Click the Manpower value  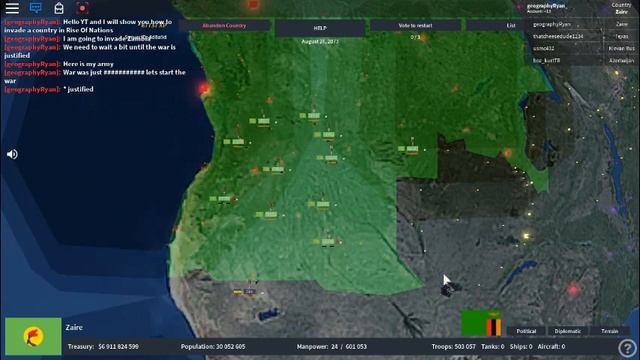(x=349, y=347)
